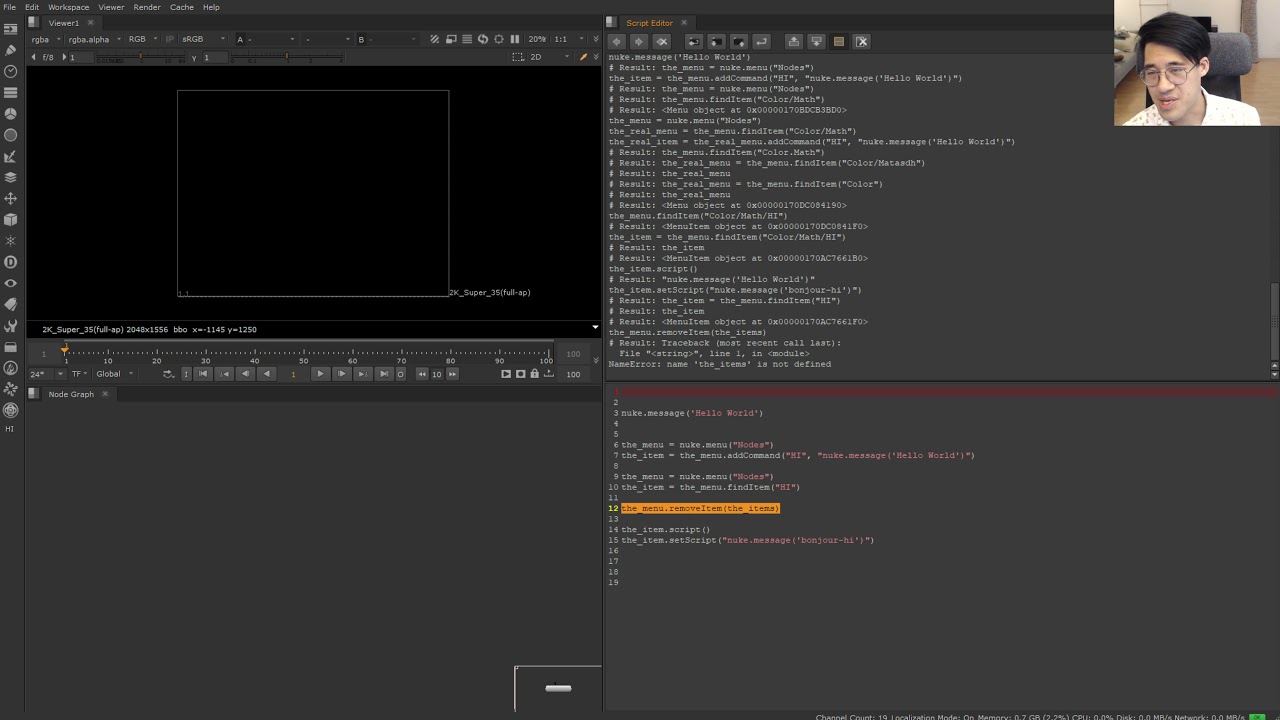Toggle the viewer overscan target icon
This screenshot has height=720, width=1280.
tap(499, 39)
